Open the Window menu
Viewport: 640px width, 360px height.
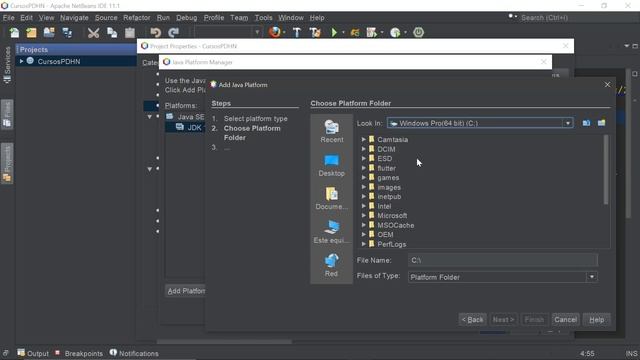click(291, 18)
